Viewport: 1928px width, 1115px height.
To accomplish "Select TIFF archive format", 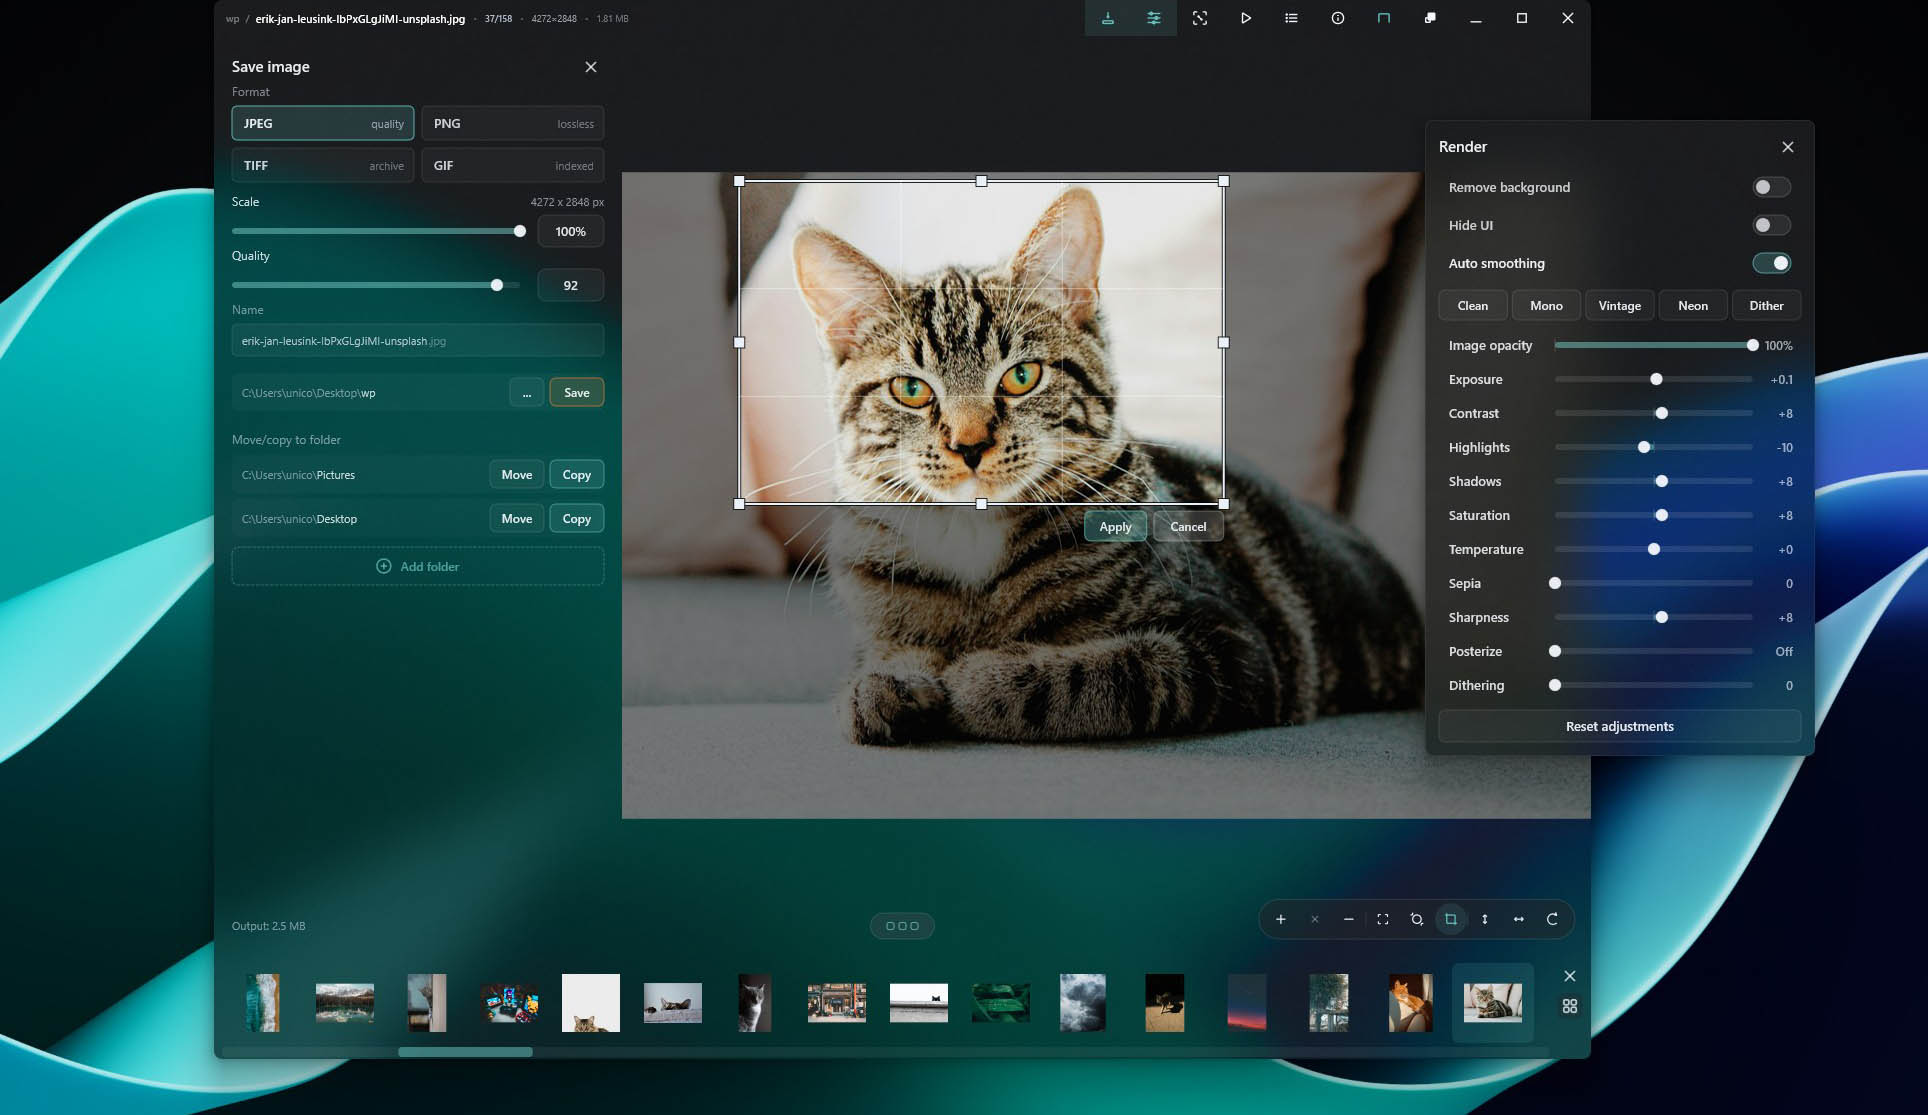I will (x=323, y=165).
